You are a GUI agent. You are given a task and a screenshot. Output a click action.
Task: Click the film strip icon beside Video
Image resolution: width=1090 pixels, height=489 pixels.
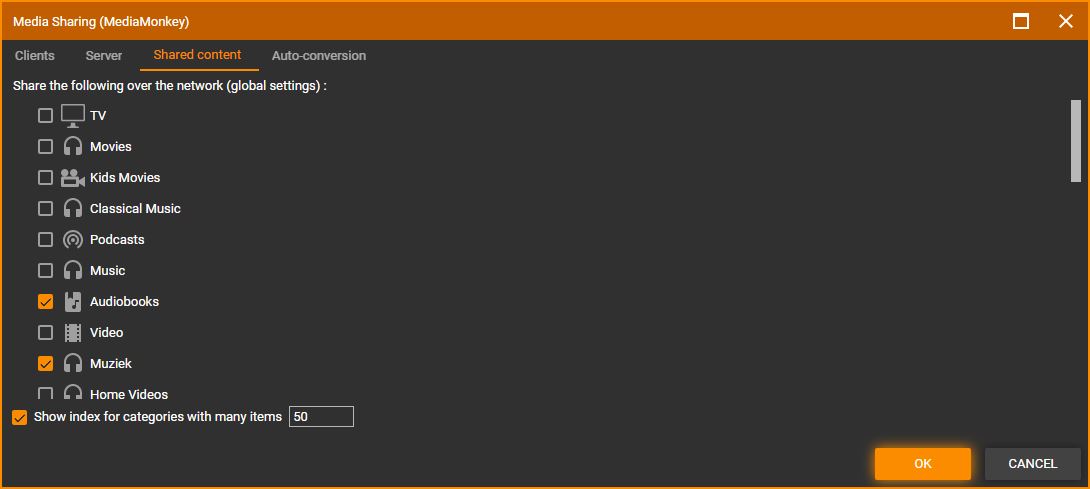tap(73, 332)
